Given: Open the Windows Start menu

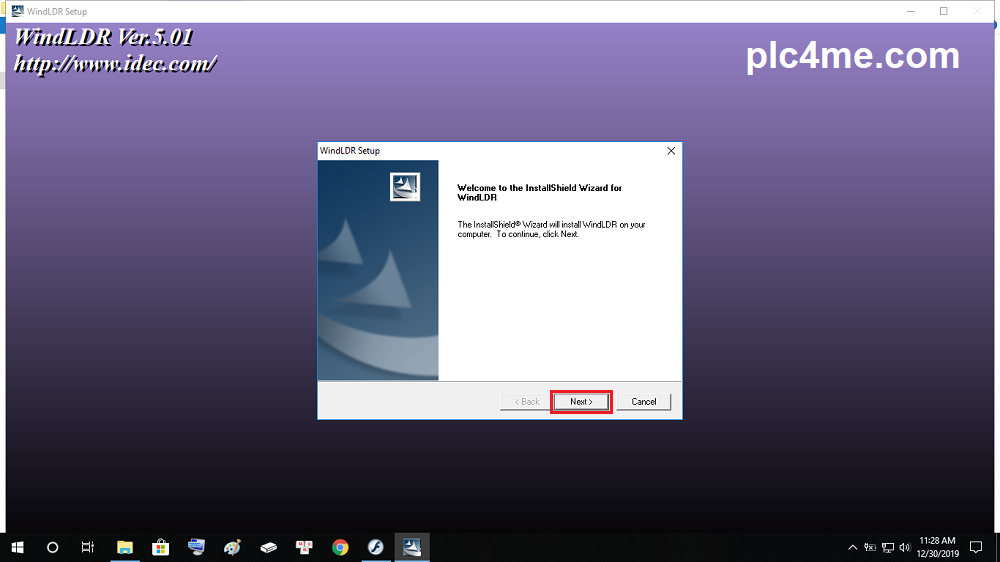Looking at the screenshot, I should 17,547.
